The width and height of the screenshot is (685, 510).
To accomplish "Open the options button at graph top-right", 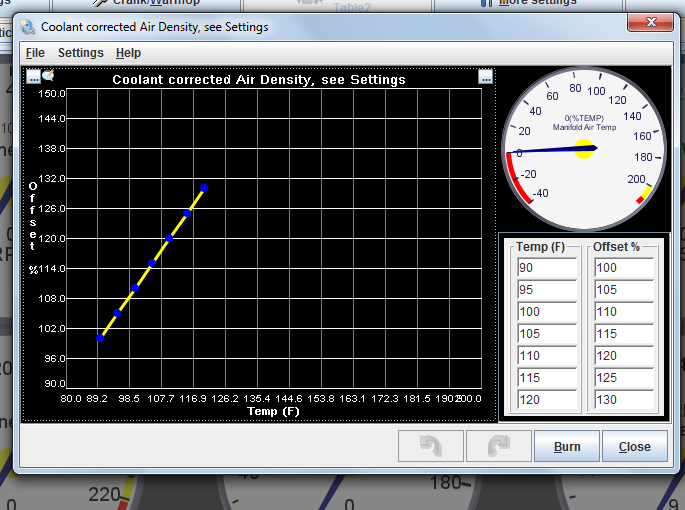I will 486,76.
